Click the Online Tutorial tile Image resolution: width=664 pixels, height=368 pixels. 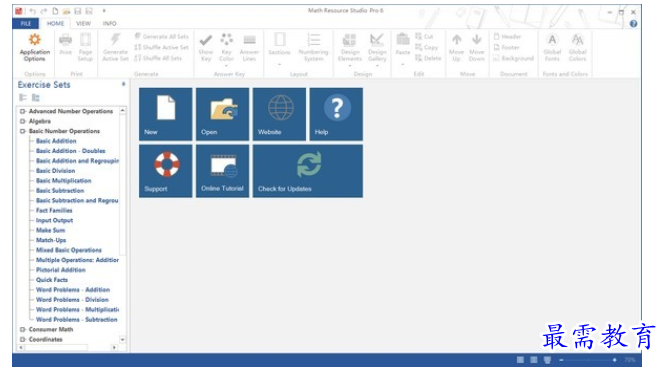click(222, 171)
